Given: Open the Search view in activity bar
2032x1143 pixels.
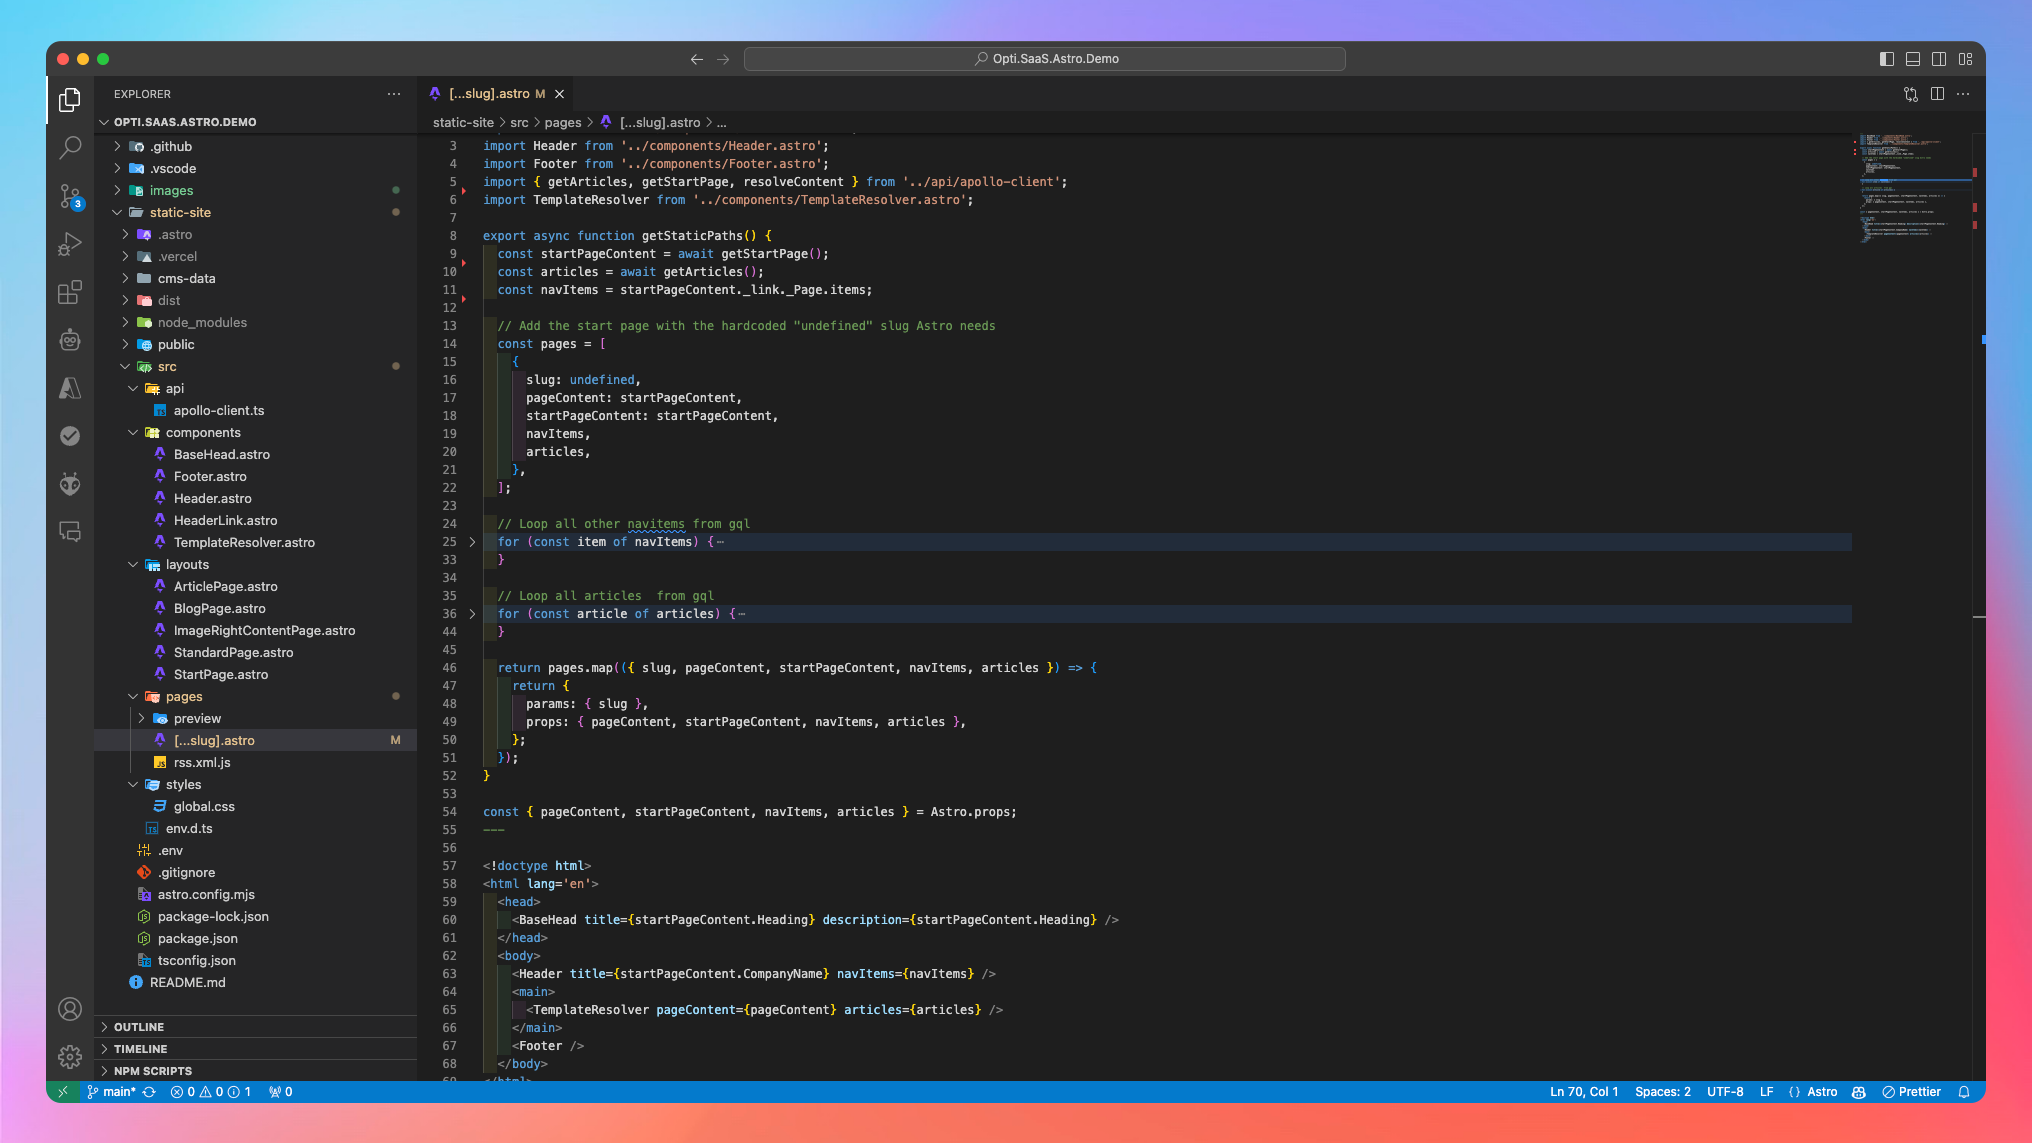Looking at the screenshot, I should point(70,148).
